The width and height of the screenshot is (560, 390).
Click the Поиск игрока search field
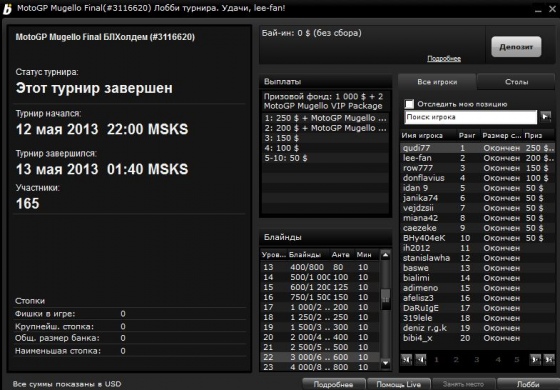471,117
